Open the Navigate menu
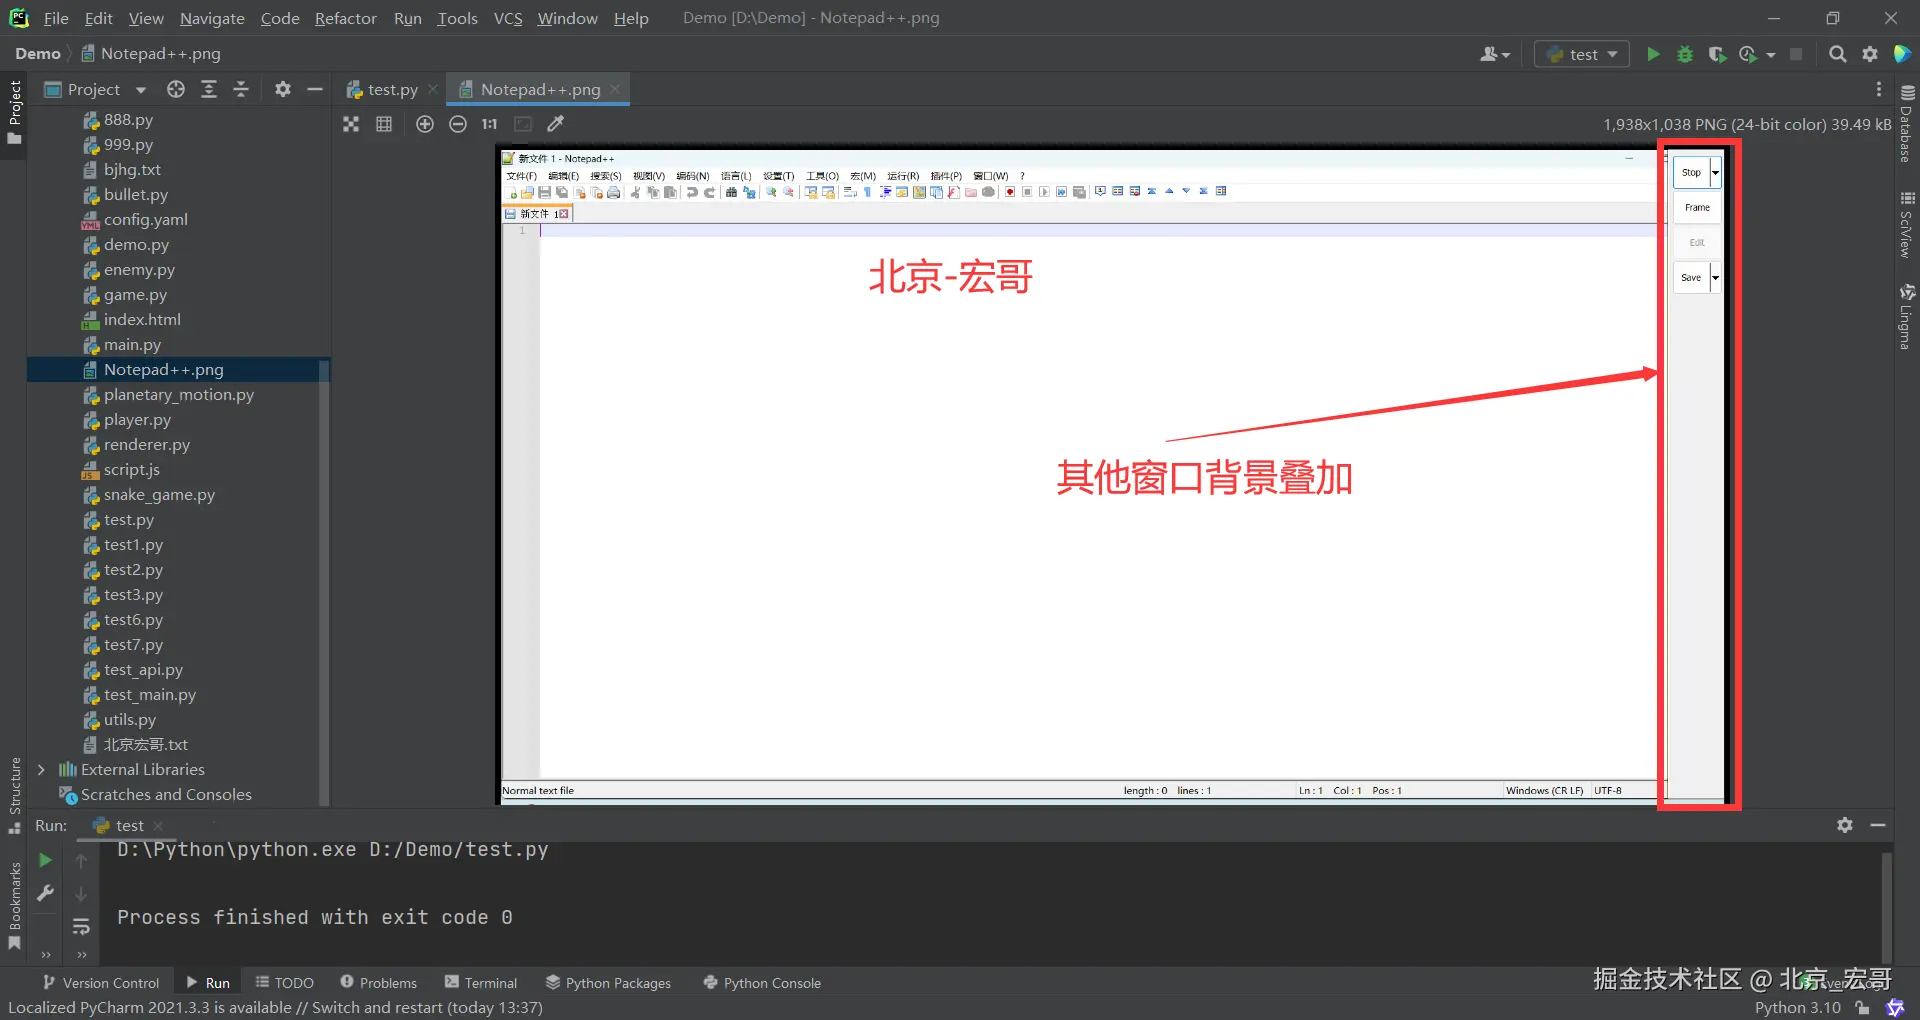 coord(212,18)
